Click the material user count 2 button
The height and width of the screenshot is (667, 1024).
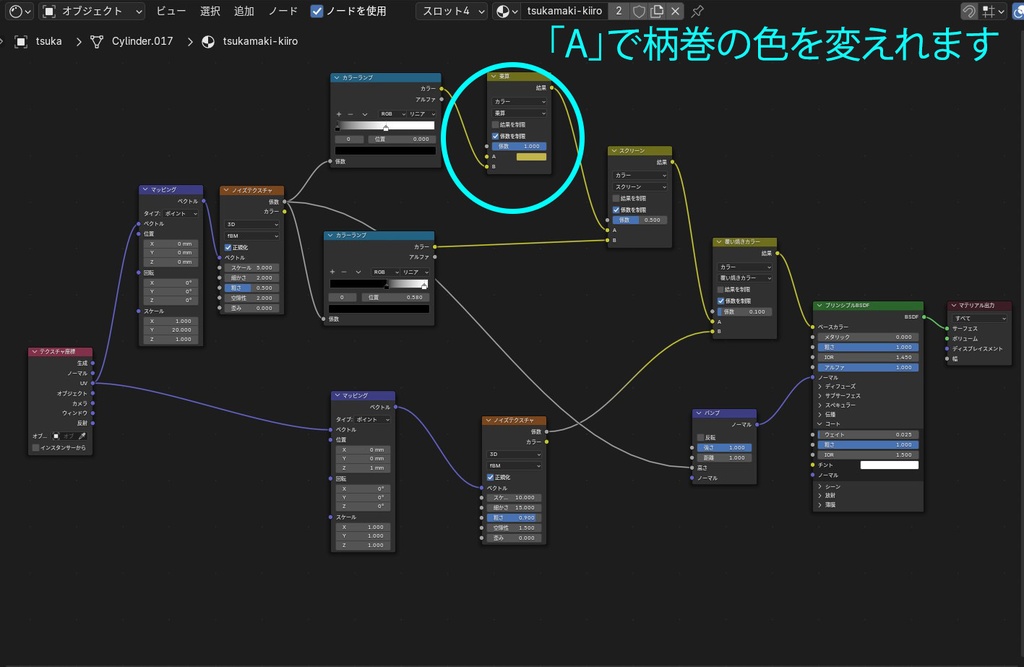pyautogui.click(x=618, y=11)
